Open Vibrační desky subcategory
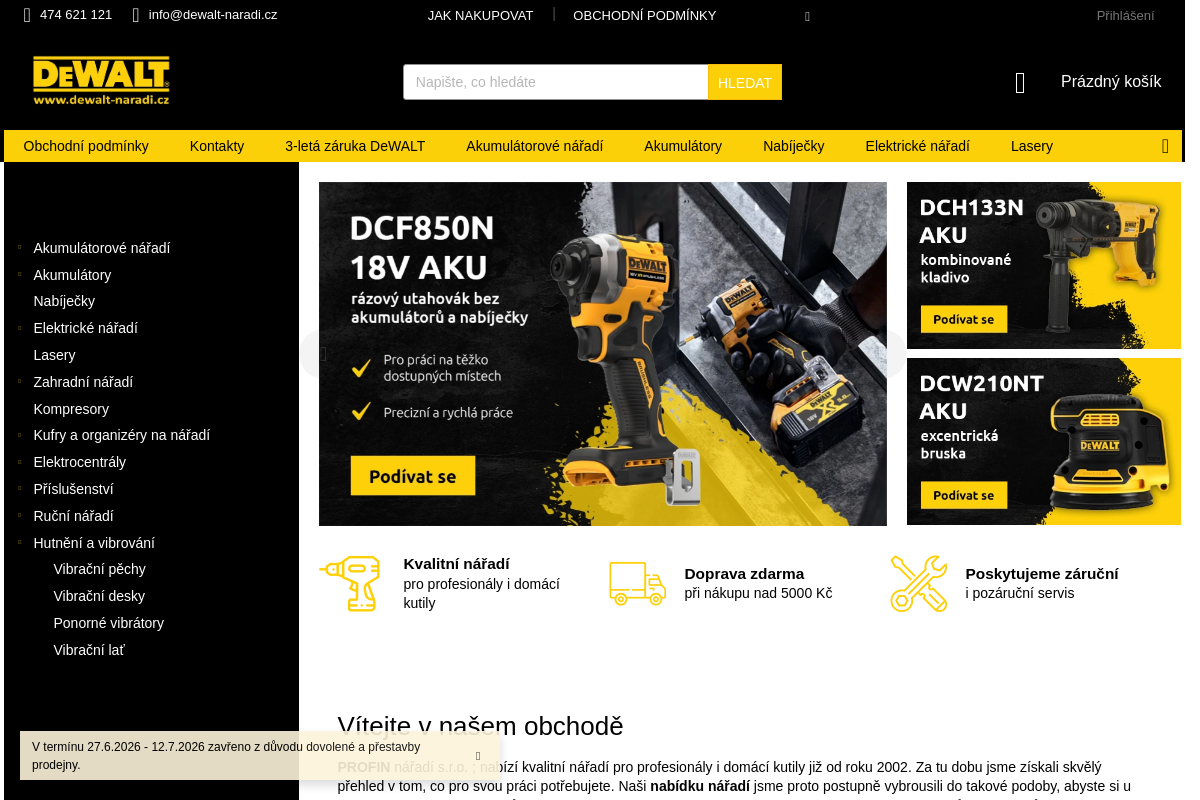 coord(99,596)
